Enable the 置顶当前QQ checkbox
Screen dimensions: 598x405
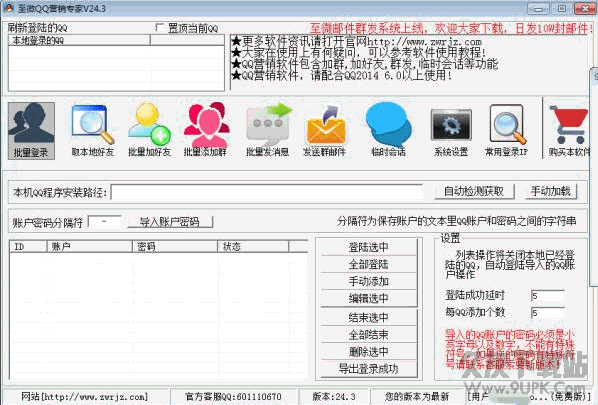tap(159, 28)
